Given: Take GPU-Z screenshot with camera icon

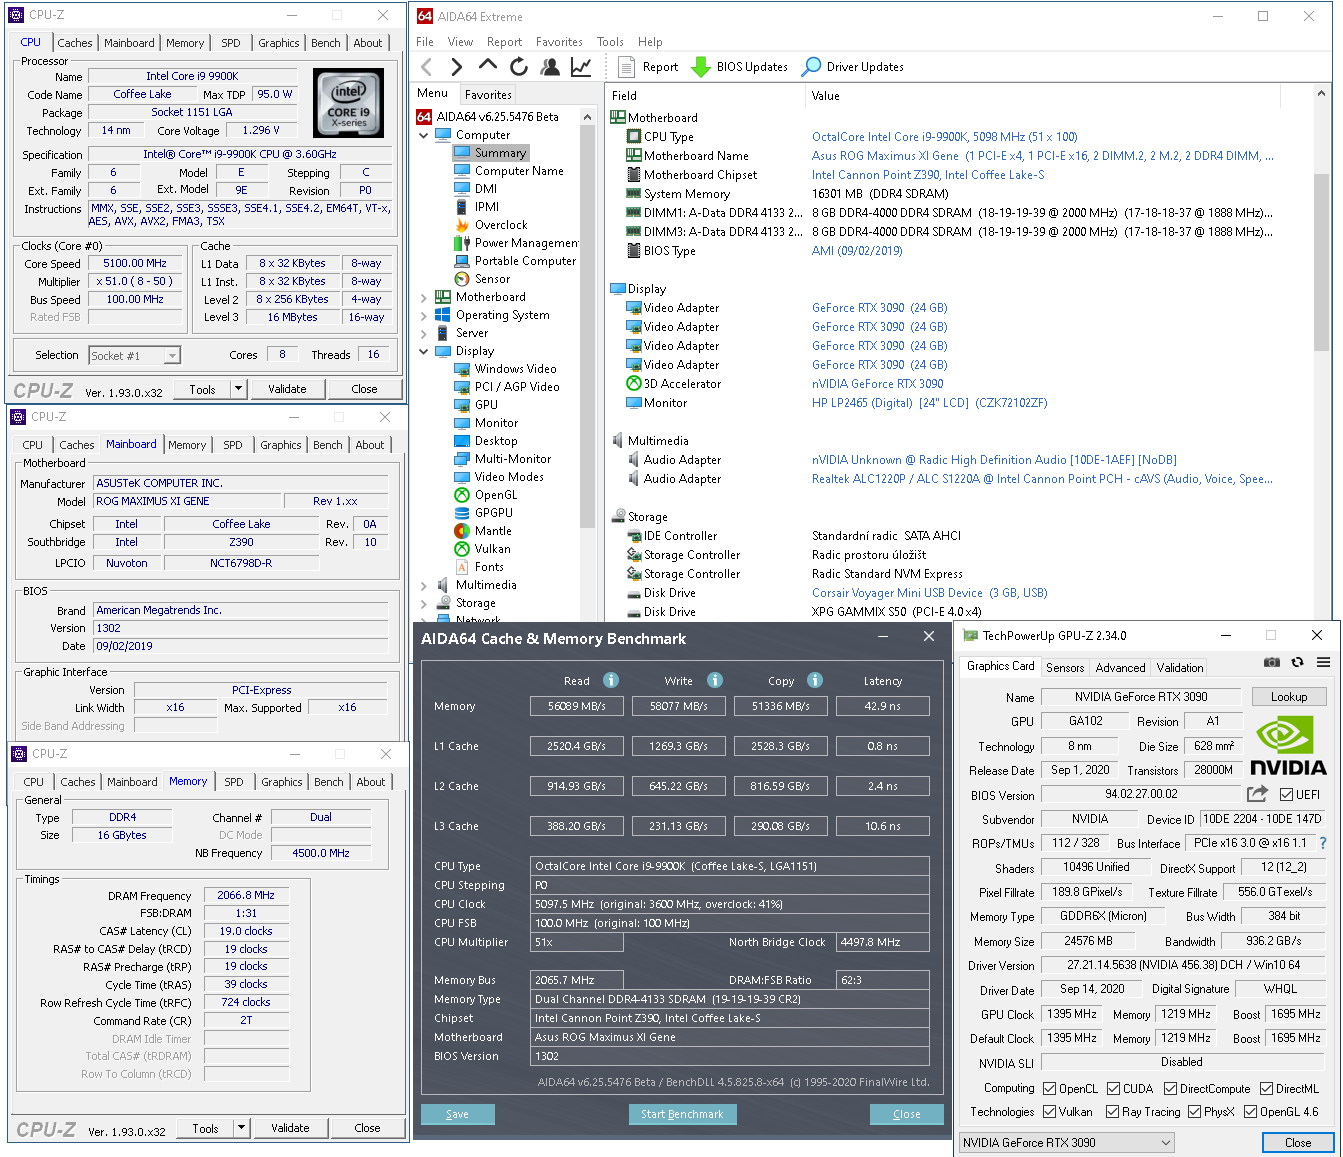Looking at the screenshot, I should [x=1272, y=662].
